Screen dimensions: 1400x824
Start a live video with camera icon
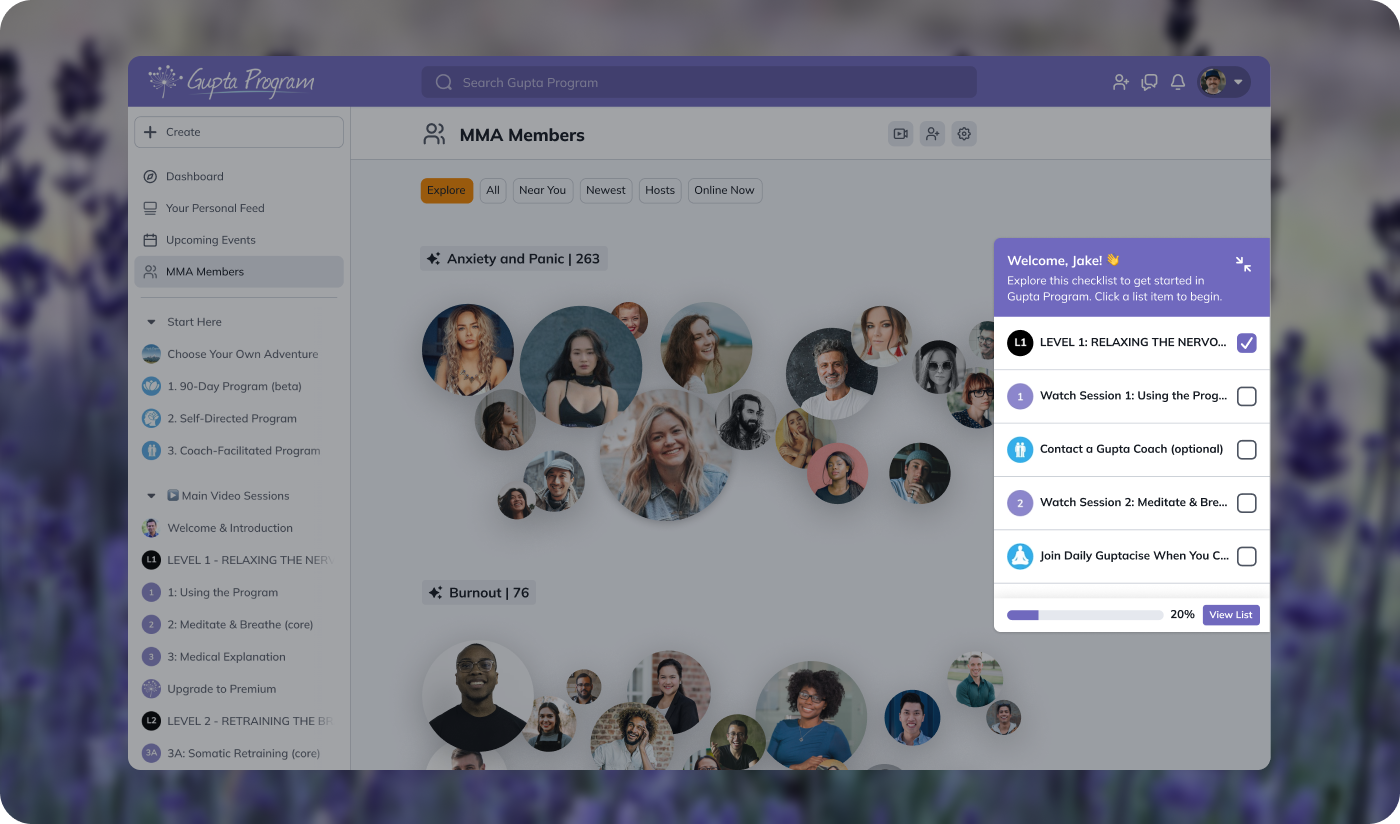(901, 134)
